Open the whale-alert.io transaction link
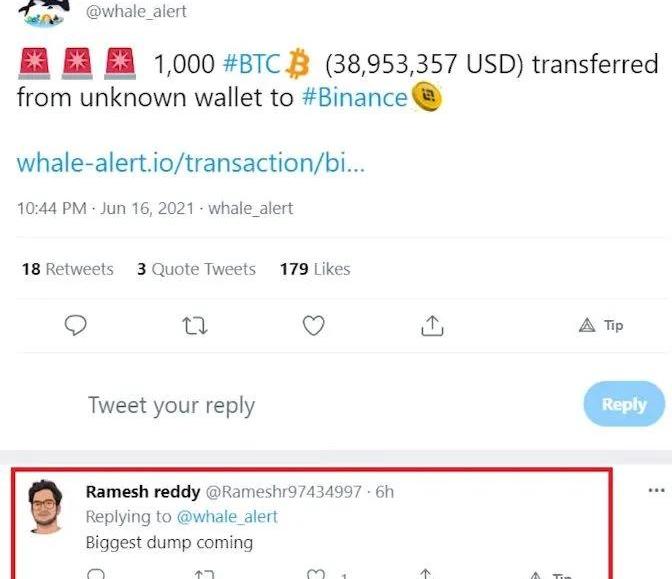The width and height of the screenshot is (672, 579). click(x=191, y=163)
